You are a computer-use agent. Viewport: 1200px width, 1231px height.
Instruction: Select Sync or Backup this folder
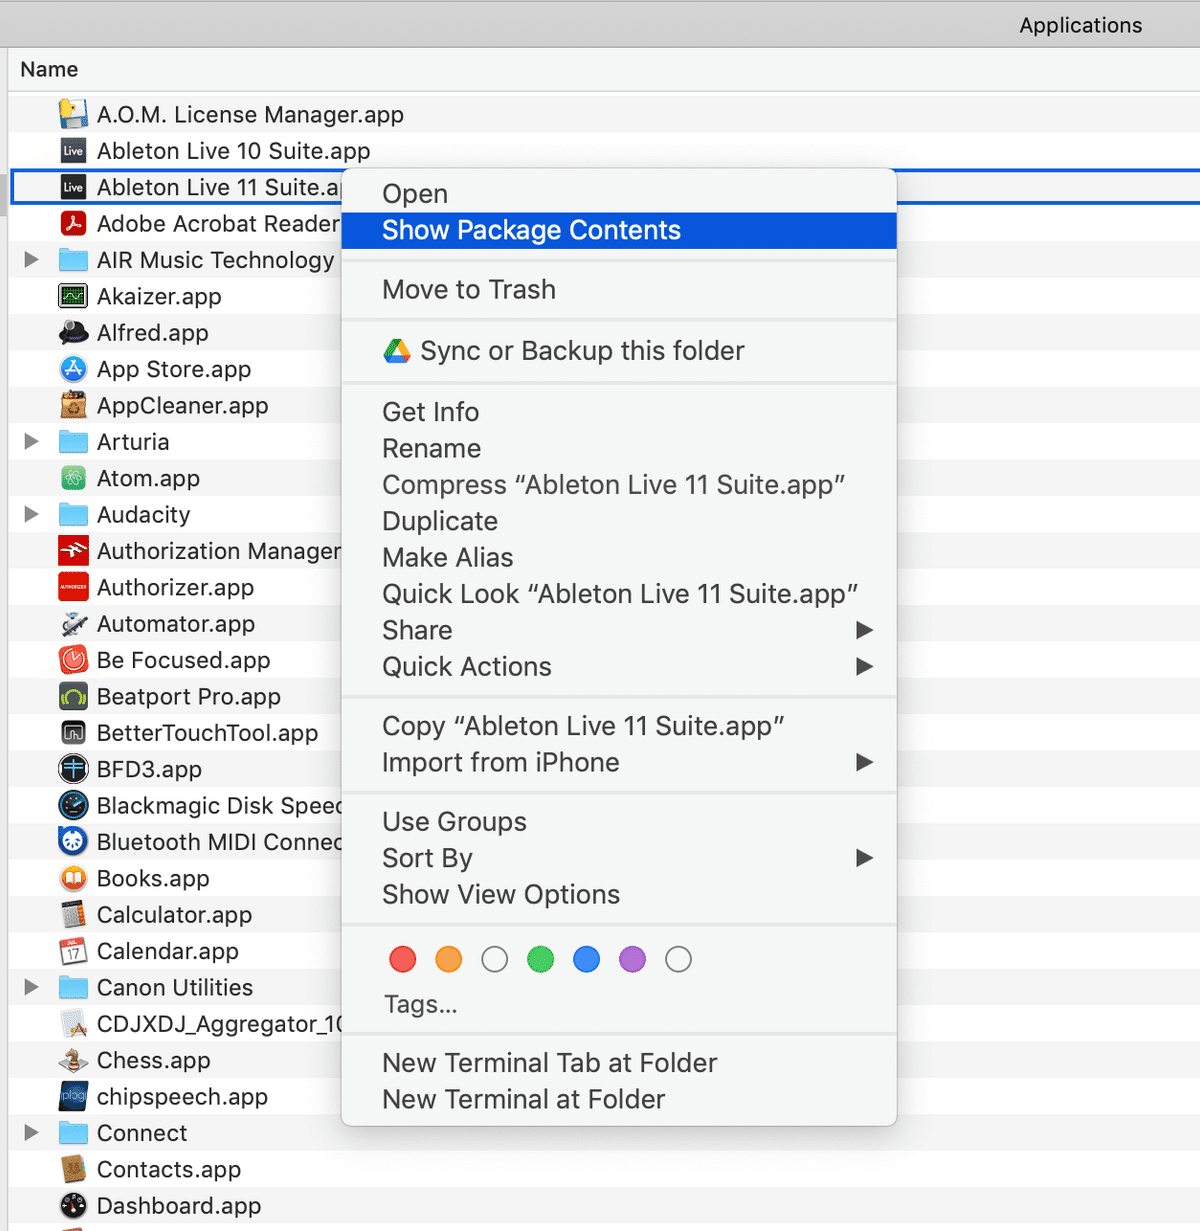pyautogui.click(x=619, y=351)
